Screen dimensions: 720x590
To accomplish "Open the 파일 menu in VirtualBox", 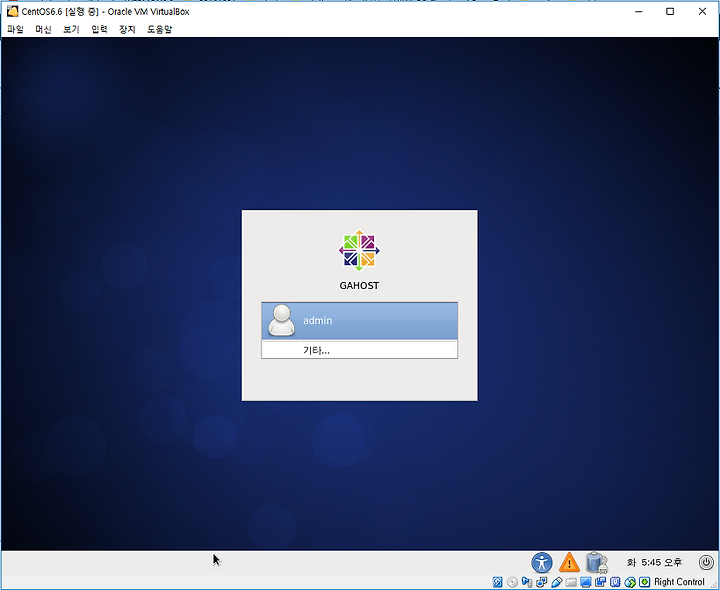I will [x=15, y=29].
